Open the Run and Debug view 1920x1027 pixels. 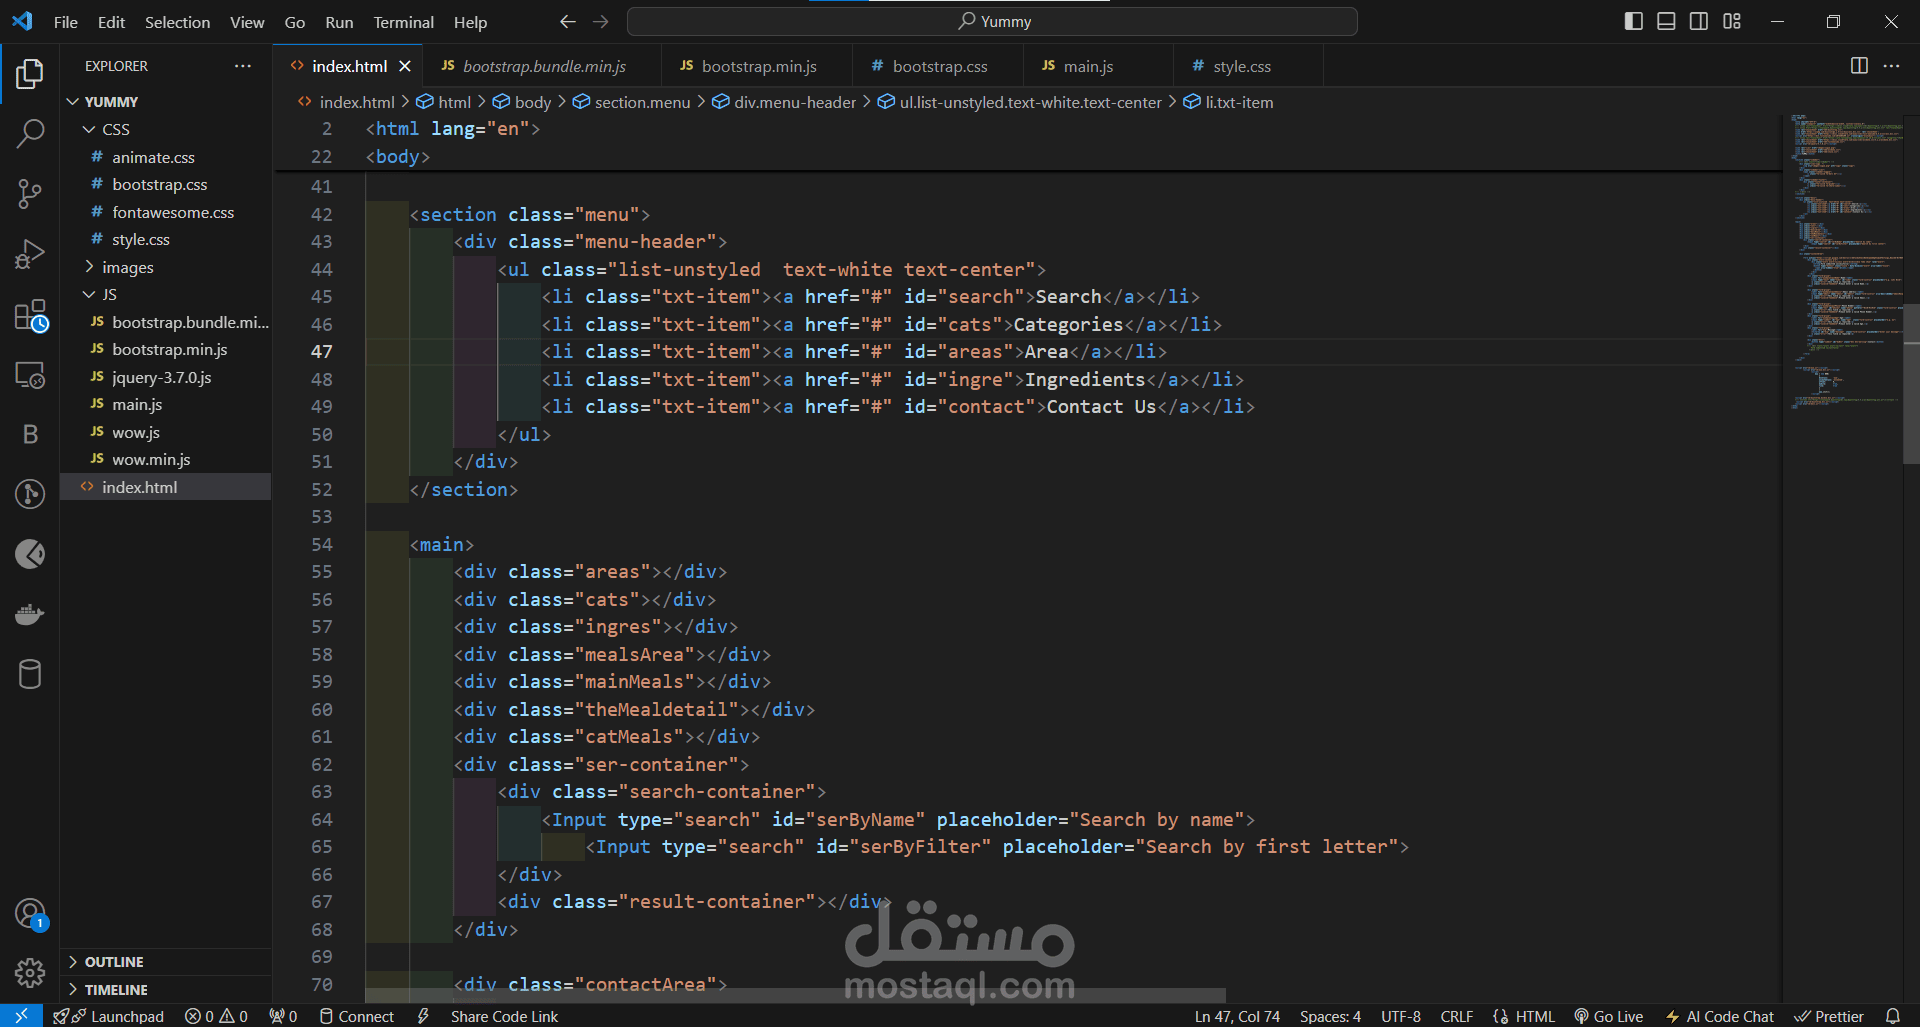click(x=30, y=254)
